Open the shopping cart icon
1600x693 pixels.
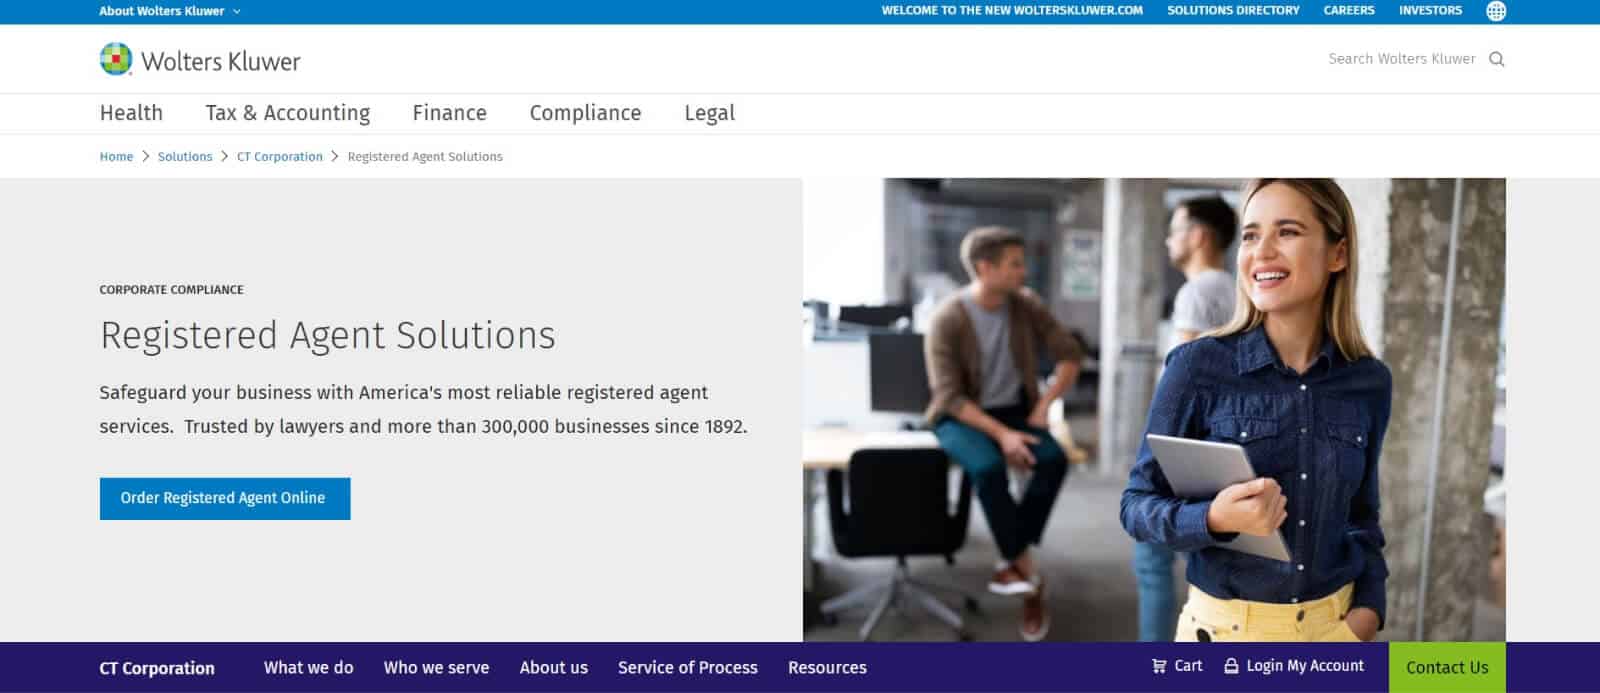tap(1159, 666)
